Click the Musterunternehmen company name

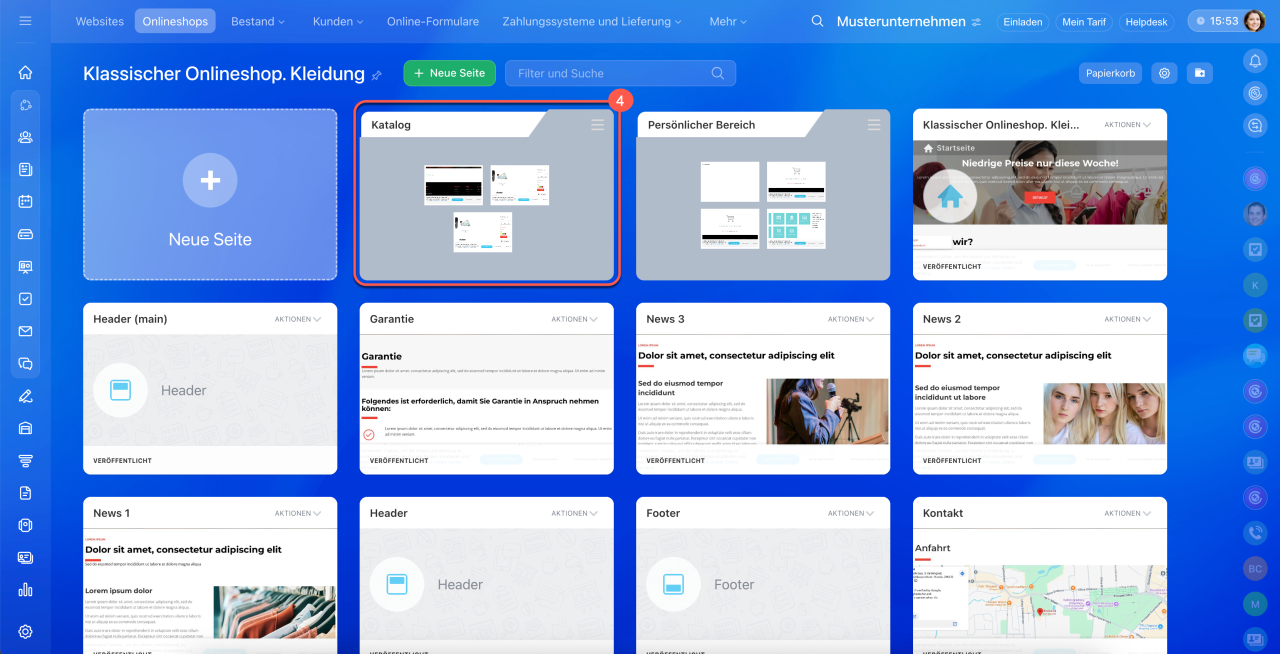pos(901,21)
